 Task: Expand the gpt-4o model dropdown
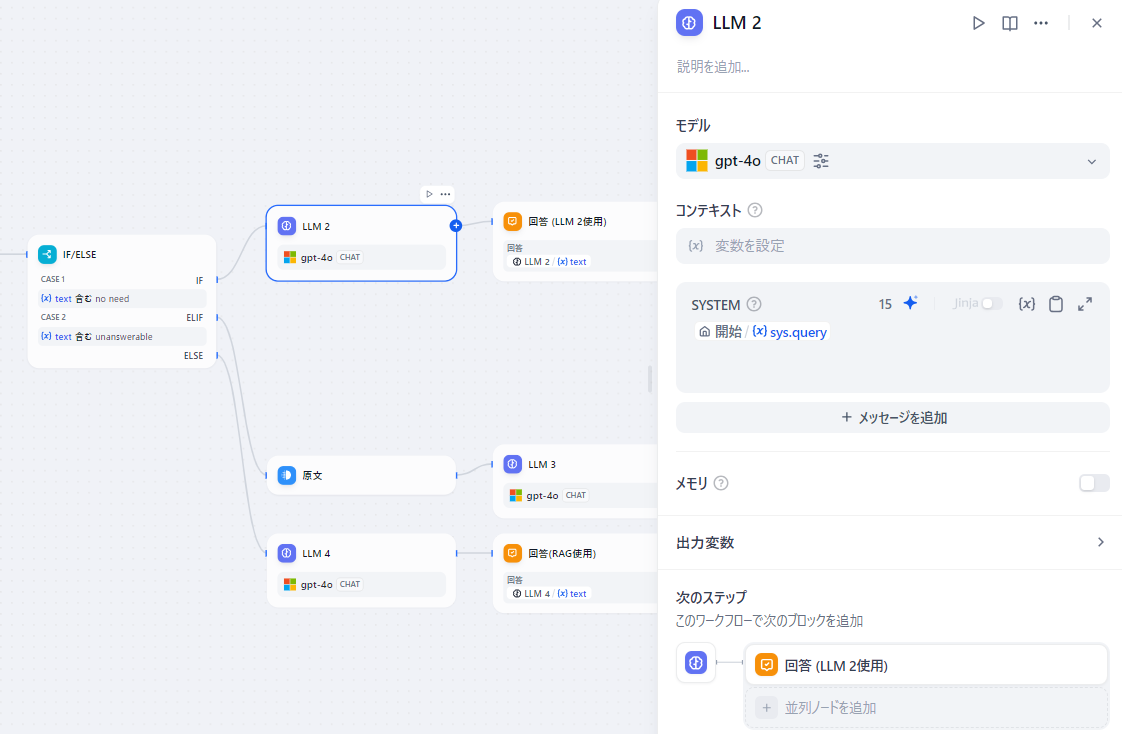(1091, 162)
